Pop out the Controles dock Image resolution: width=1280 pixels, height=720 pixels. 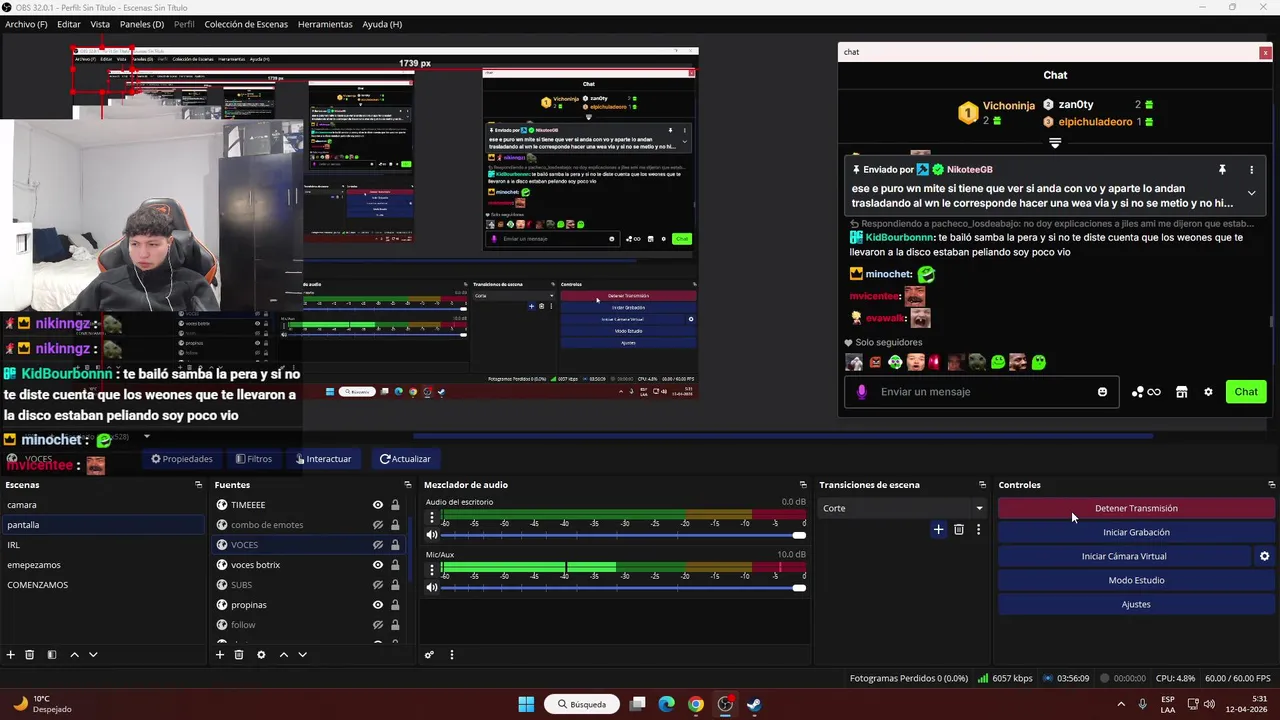coord(1271,485)
